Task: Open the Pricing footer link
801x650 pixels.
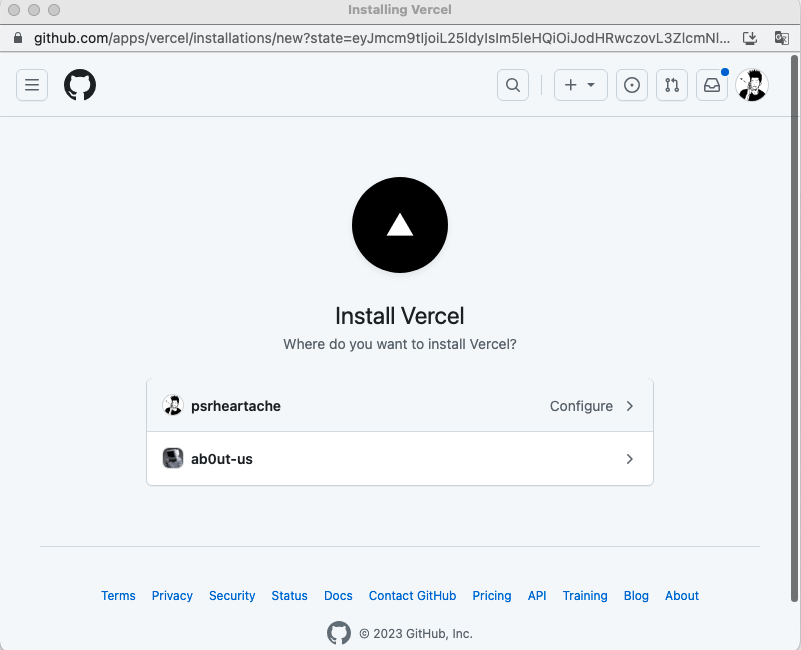Action: [492, 596]
